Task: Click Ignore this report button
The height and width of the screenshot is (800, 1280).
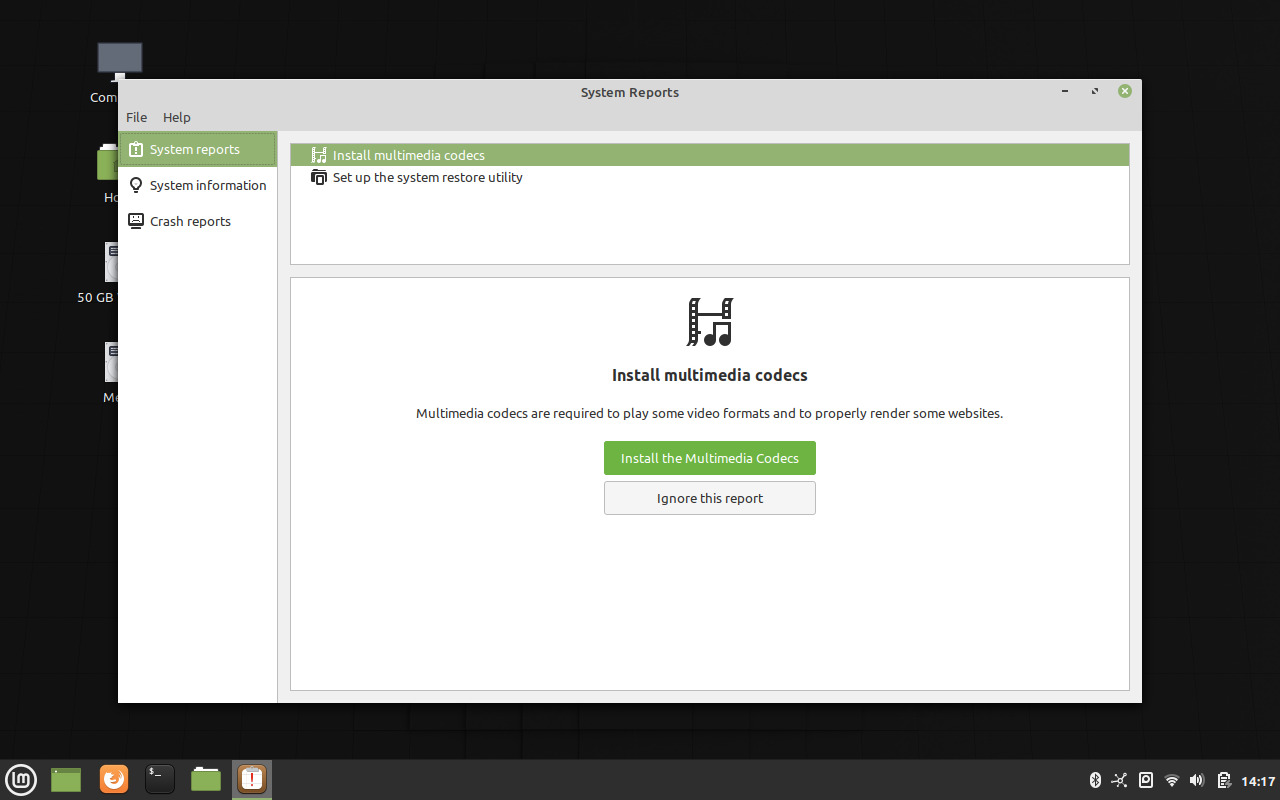Action: (710, 498)
